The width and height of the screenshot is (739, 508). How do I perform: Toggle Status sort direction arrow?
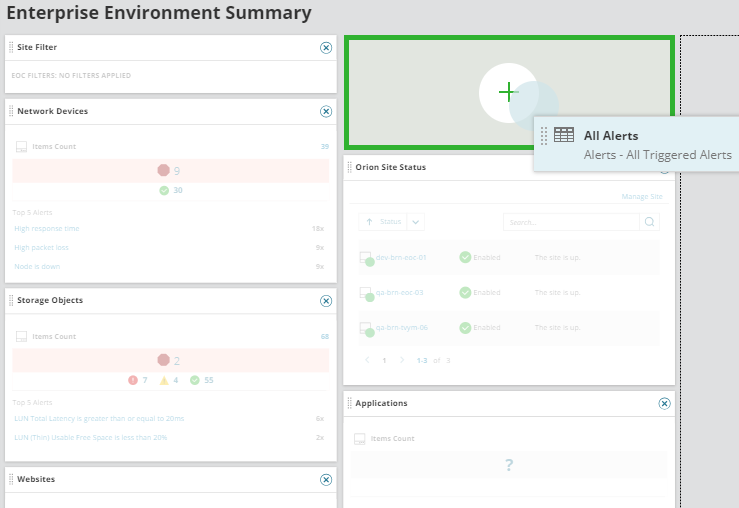point(369,222)
